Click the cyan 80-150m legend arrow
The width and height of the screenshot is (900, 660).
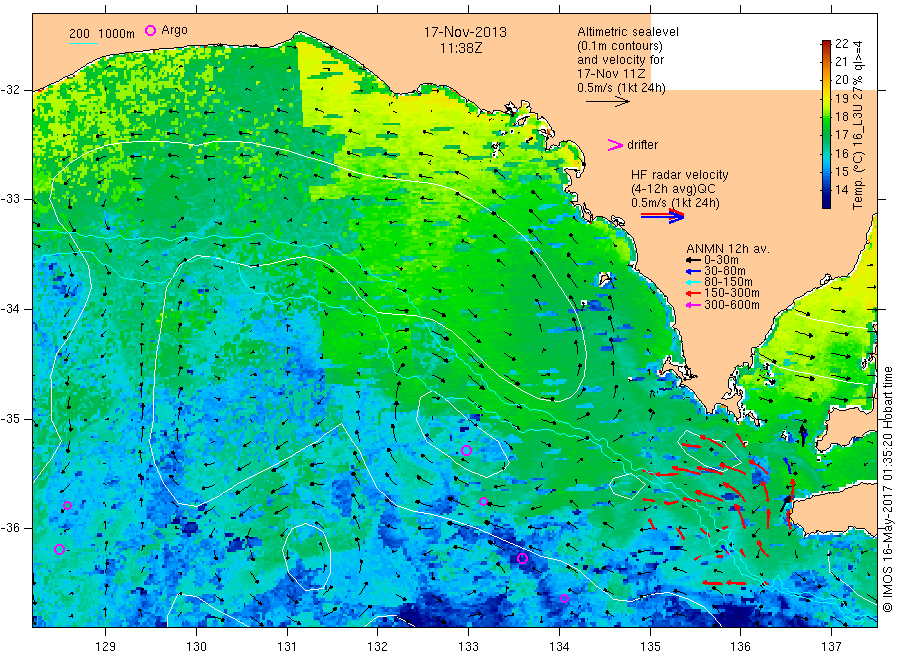click(x=693, y=282)
